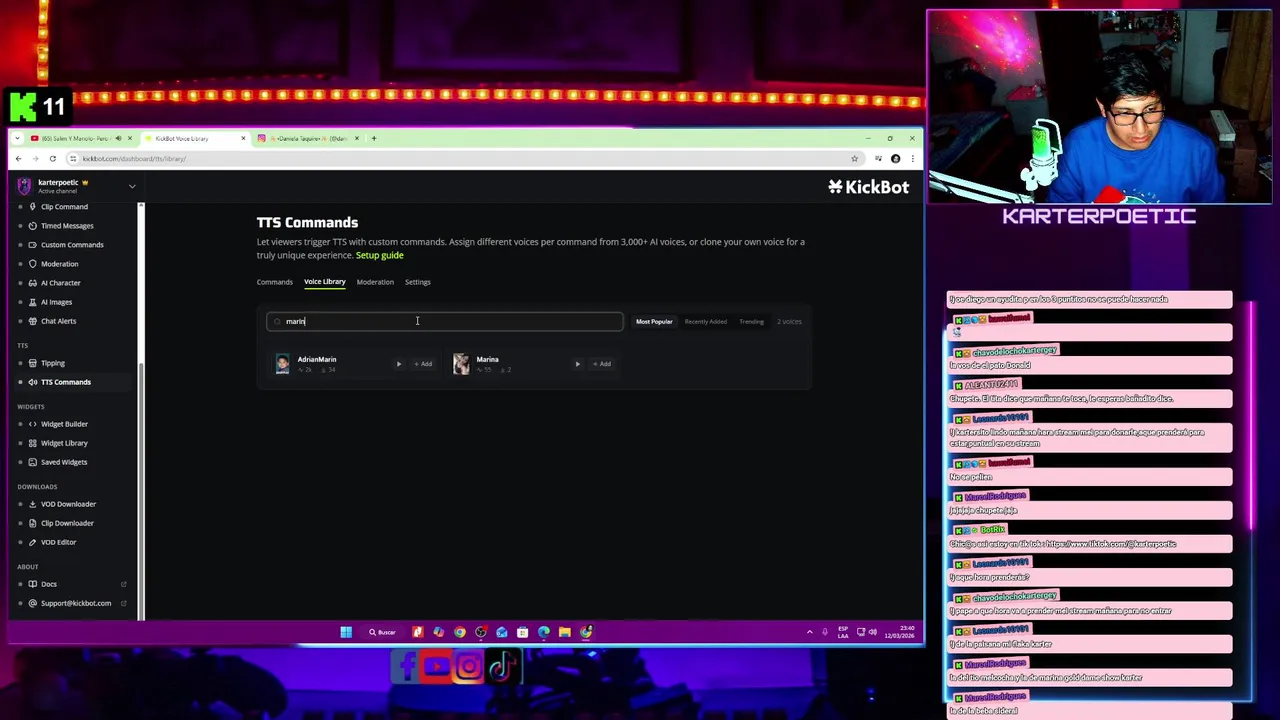This screenshot has width=1280, height=720.
Task: Open Tipping under the TTS section
Action: (52, 363)
